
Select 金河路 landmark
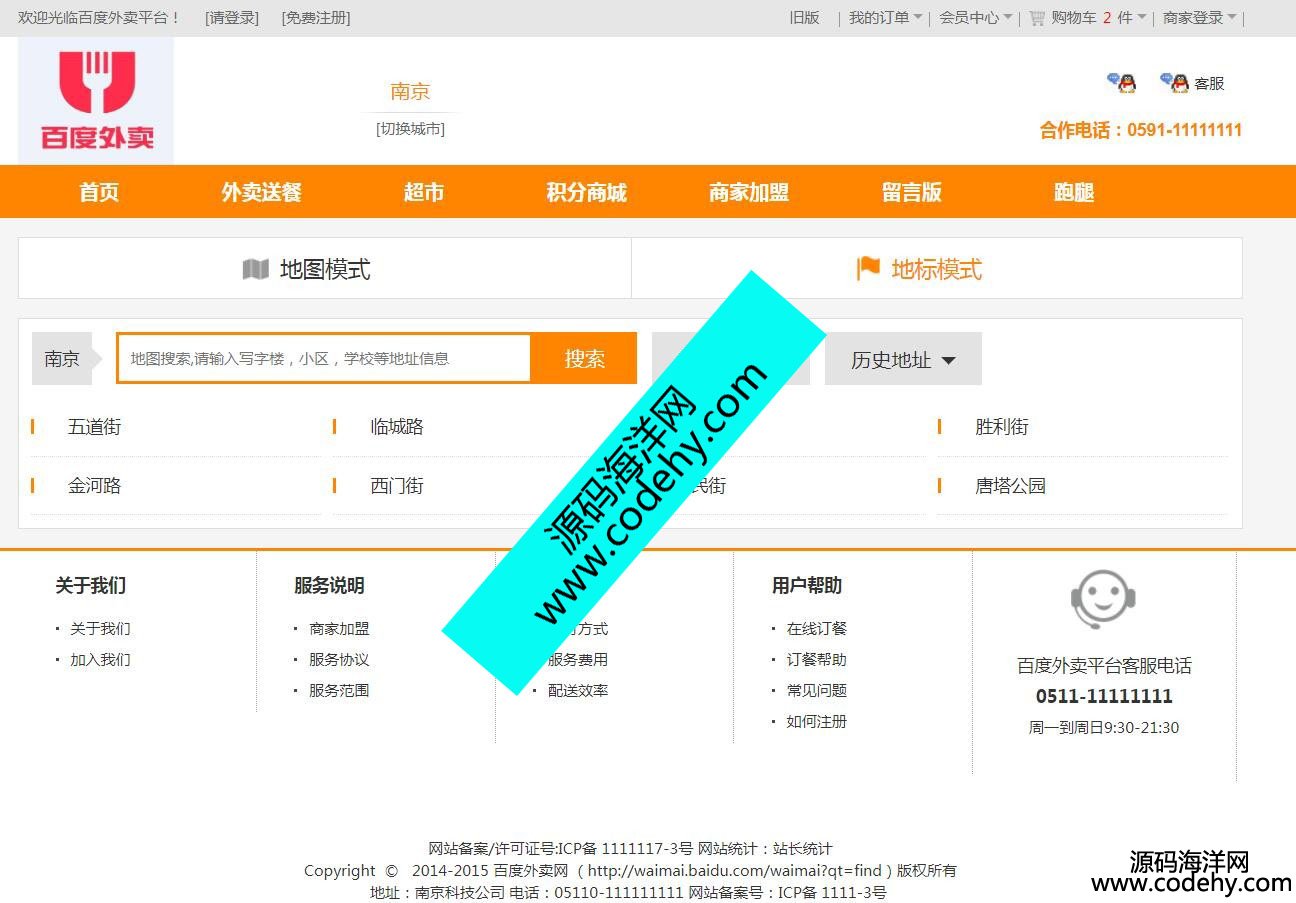pos(94,486)
